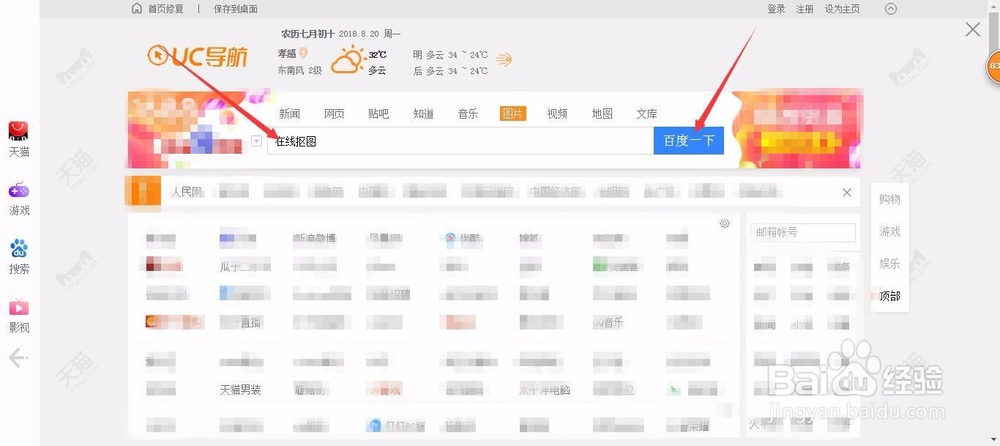Click the 设为主页 link

(842, 9)
